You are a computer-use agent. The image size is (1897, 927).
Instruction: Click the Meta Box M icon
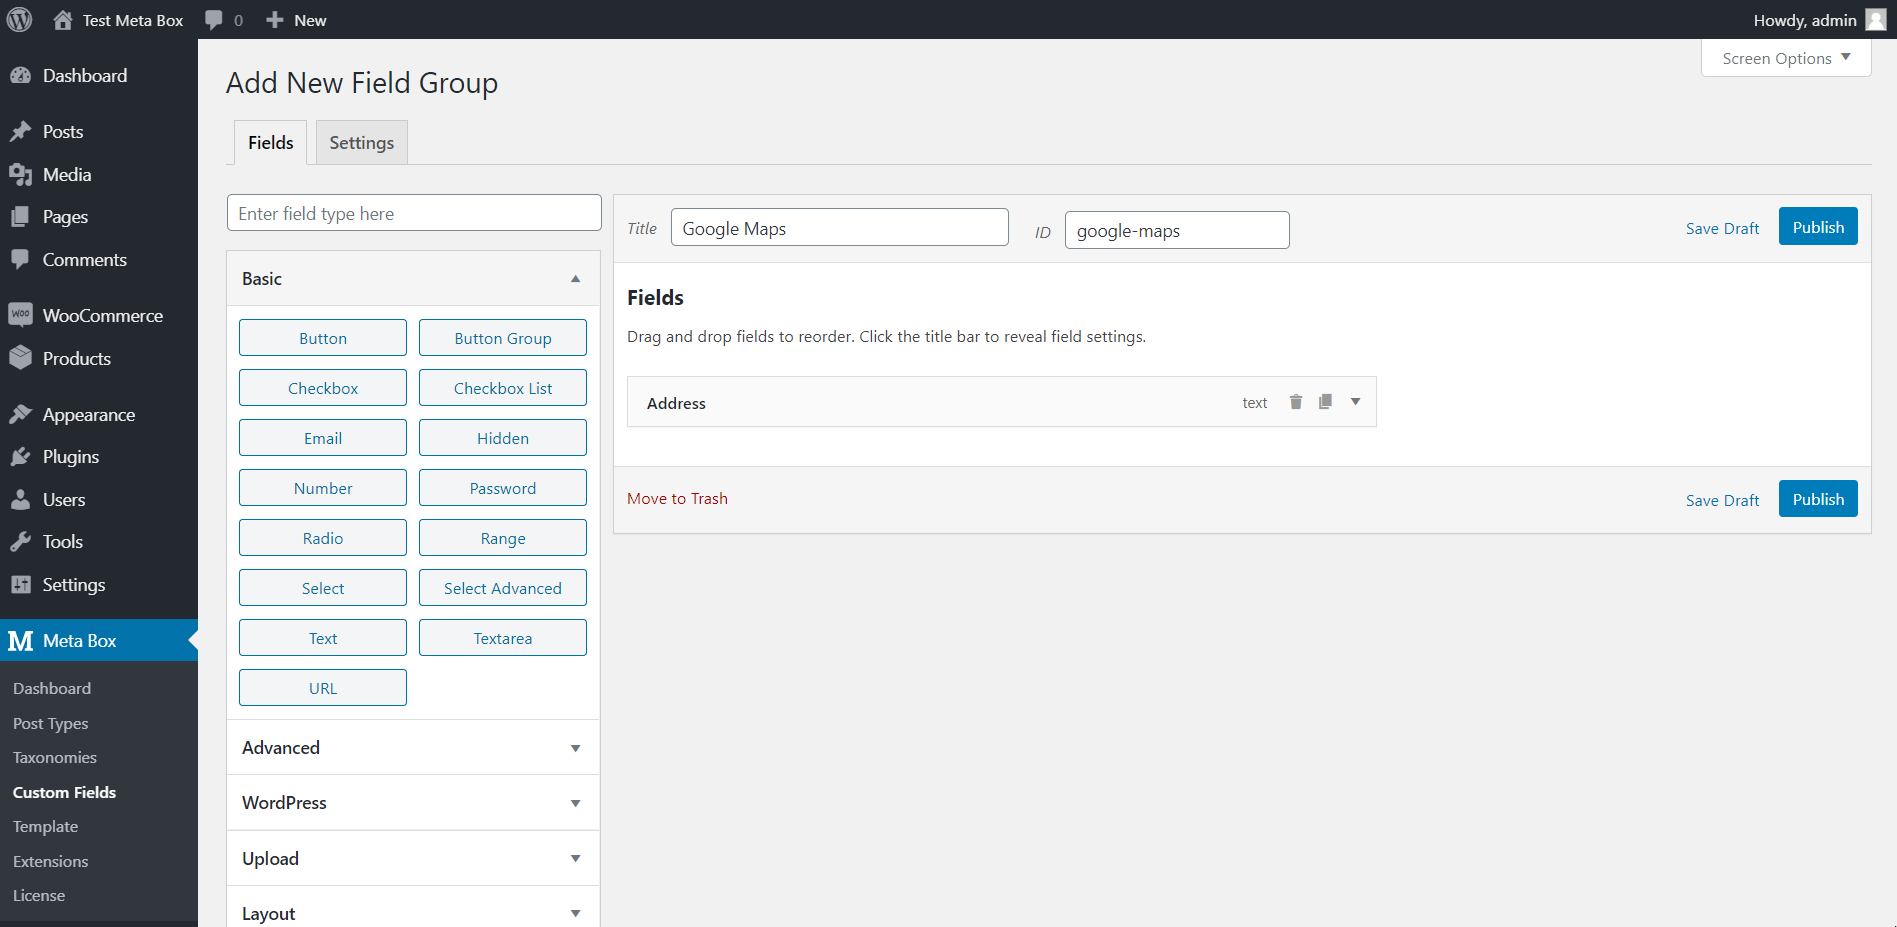click(x=21, y=641)
